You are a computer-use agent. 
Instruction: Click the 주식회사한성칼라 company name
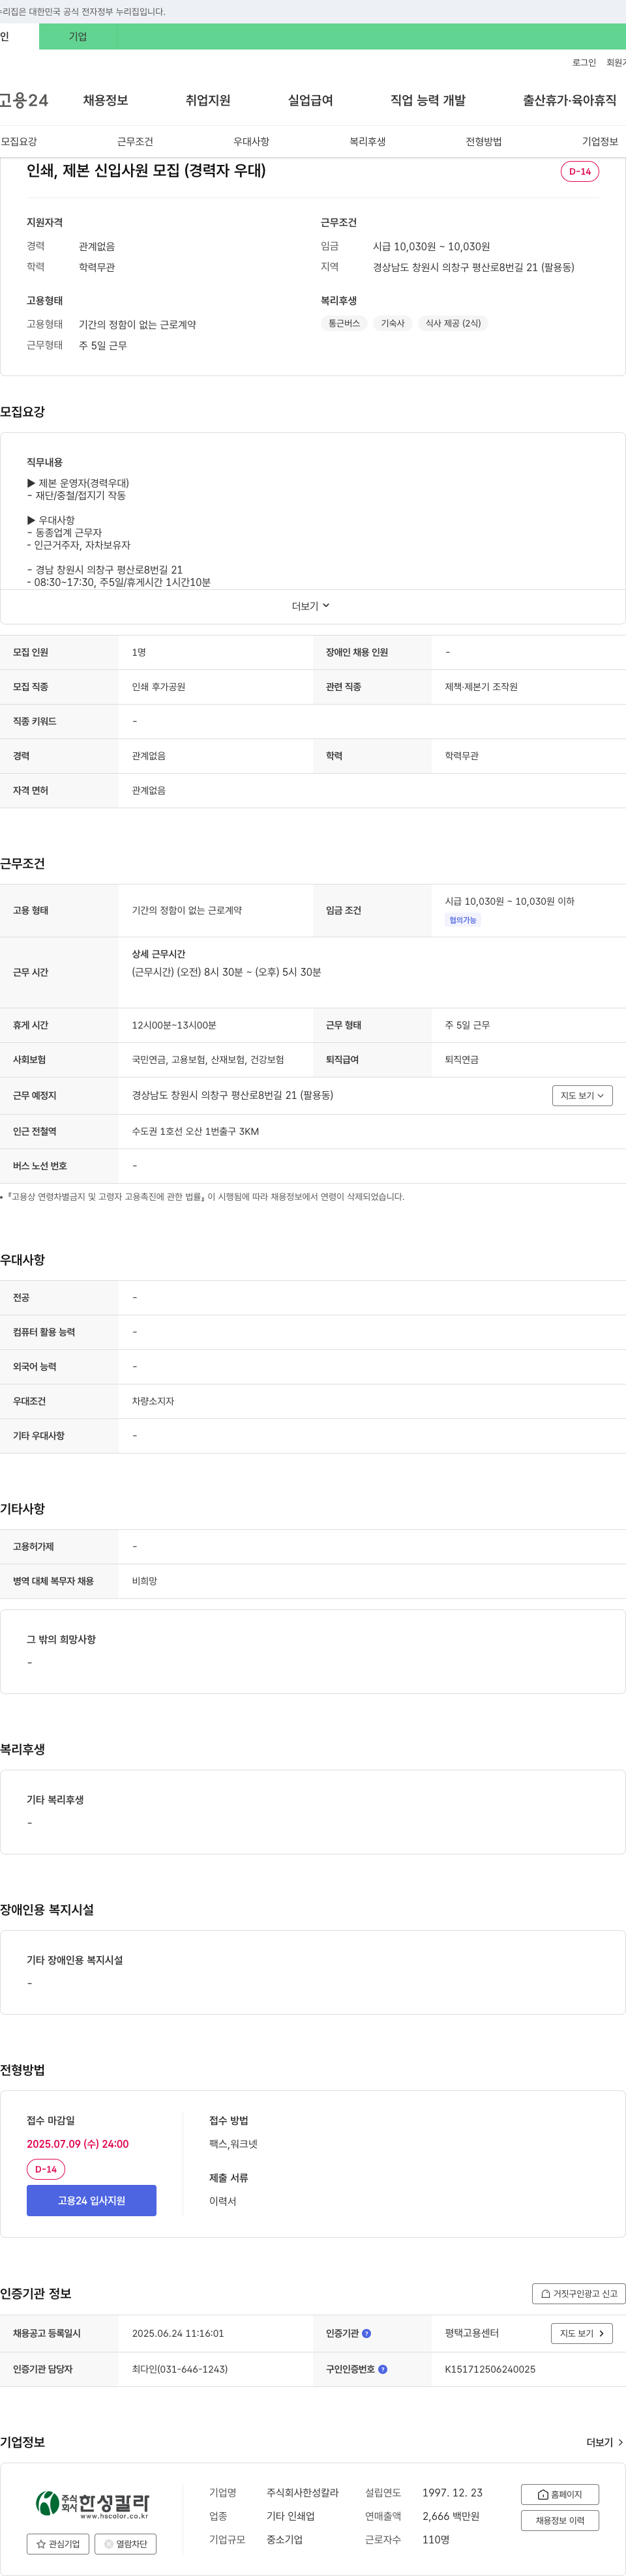pyautogui.click(x=302, y=2493)
